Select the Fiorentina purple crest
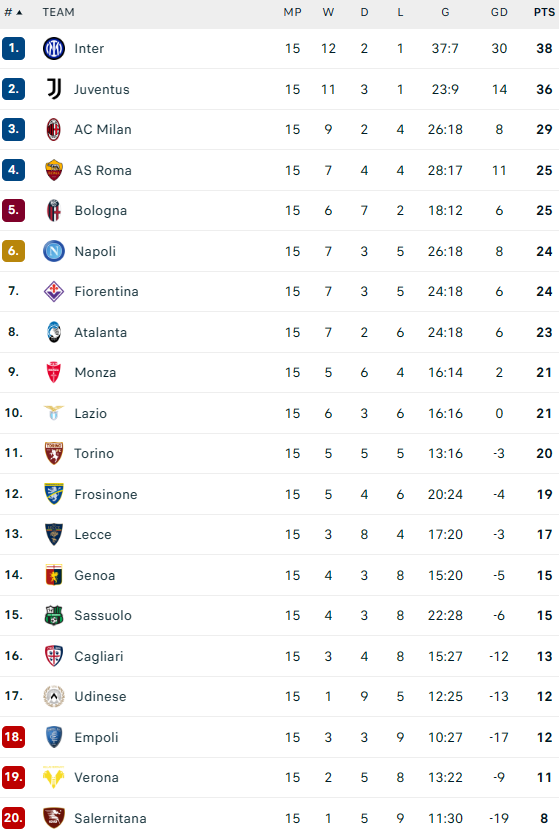The width and height of the screenshot is (559, 829). pos(53,291)
